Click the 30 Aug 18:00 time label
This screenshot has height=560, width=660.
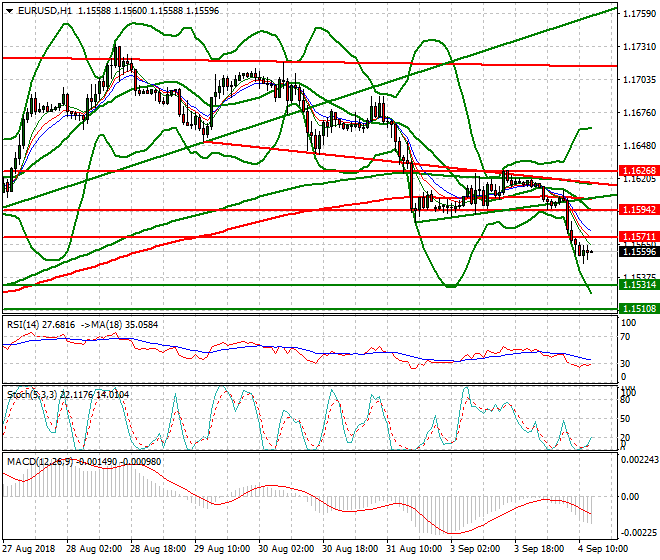click(x=350, y=549)
